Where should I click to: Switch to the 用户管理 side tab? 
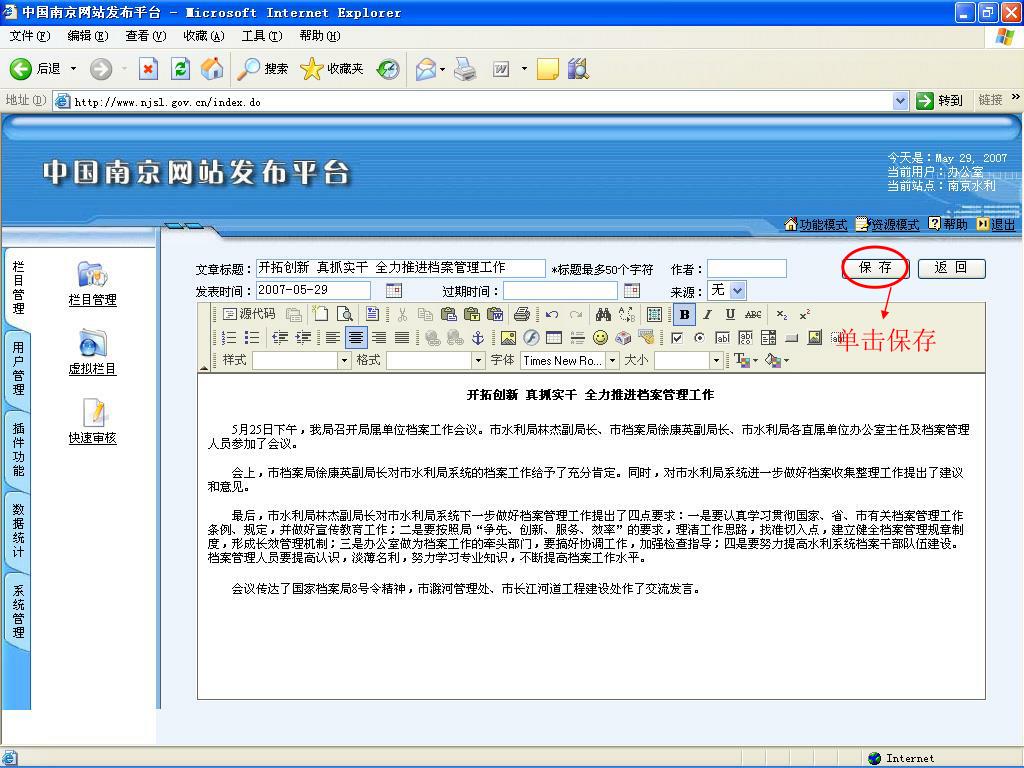18,368
